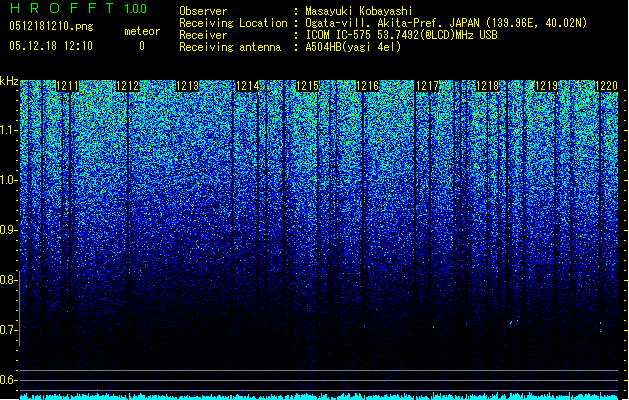Click the Receiver field label
The height and width of the screenshot is (400, 629).
click(203, 35)
